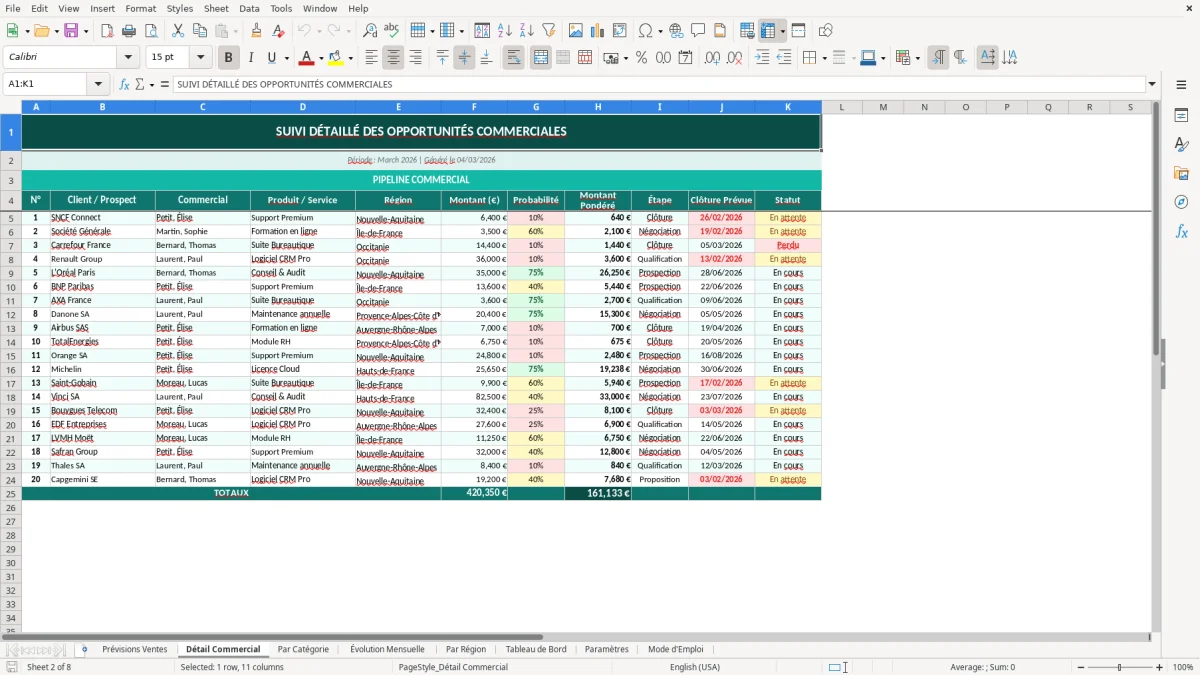1200x675 pixels.
Task: Toggle Align Right
Action: click(415, 58)
